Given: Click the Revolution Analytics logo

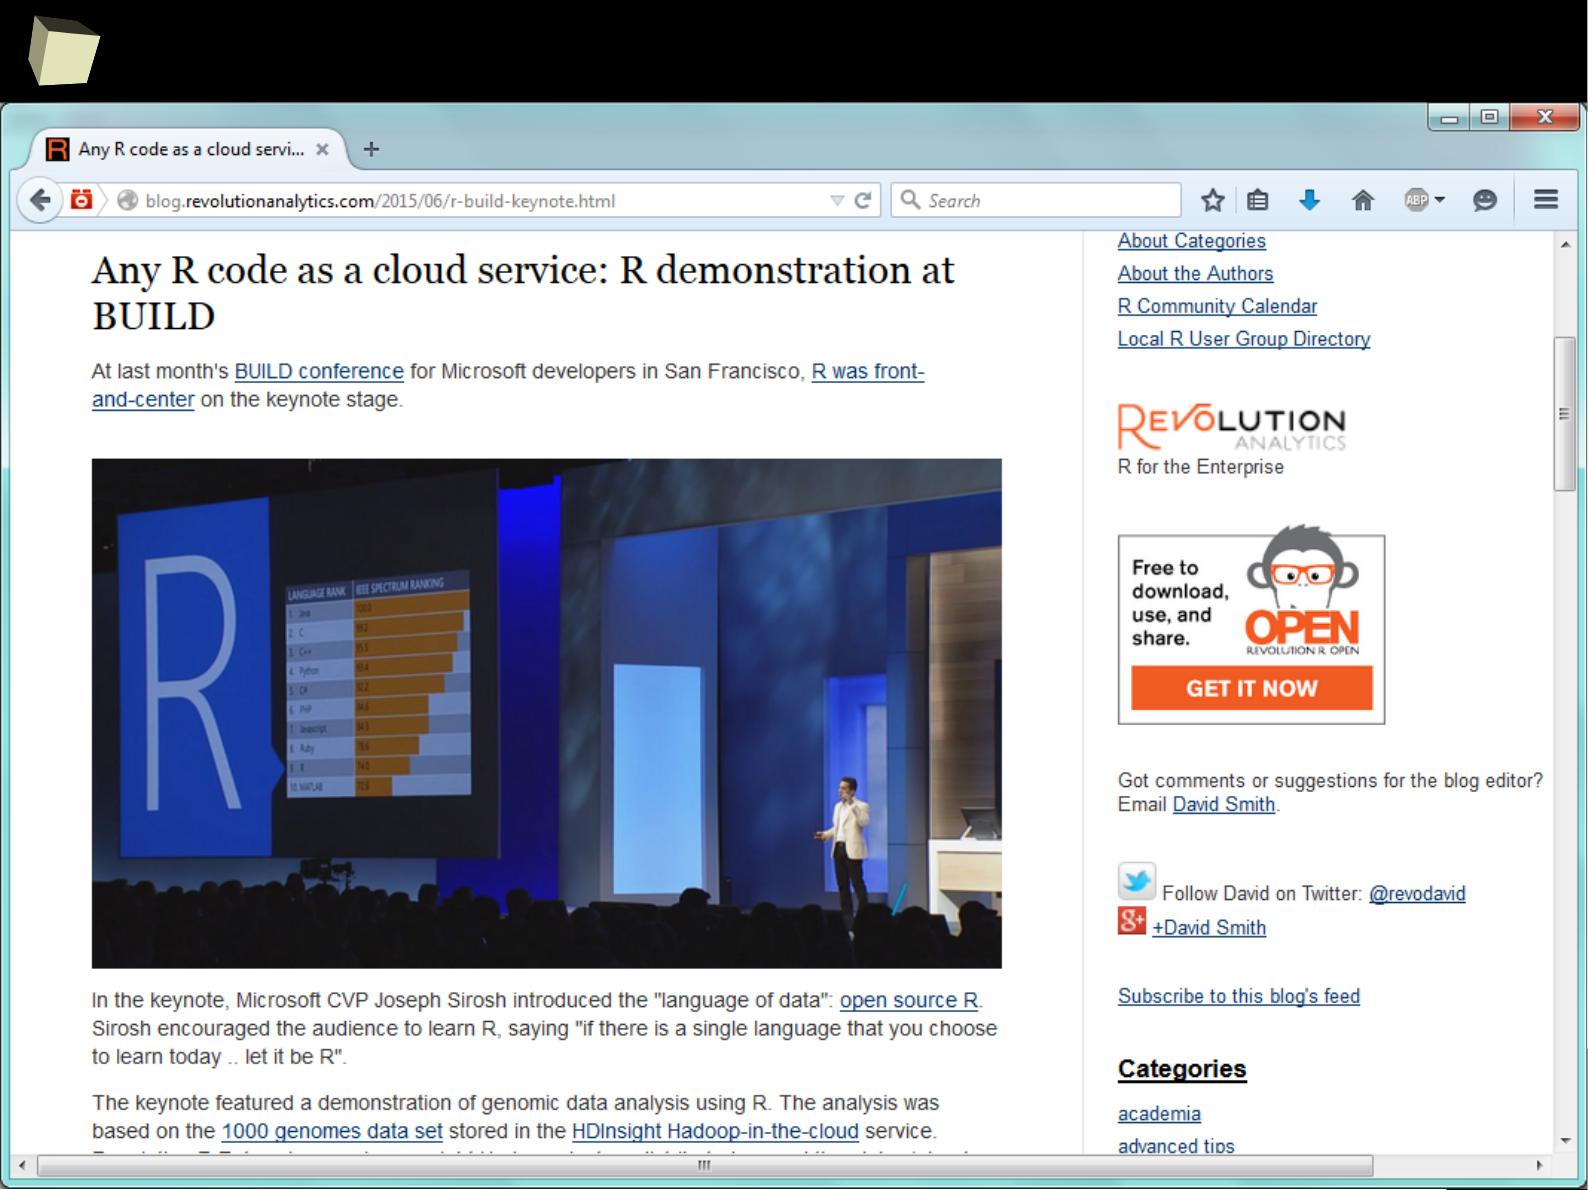Looking at the screenshot, I should pos(1232,427).
